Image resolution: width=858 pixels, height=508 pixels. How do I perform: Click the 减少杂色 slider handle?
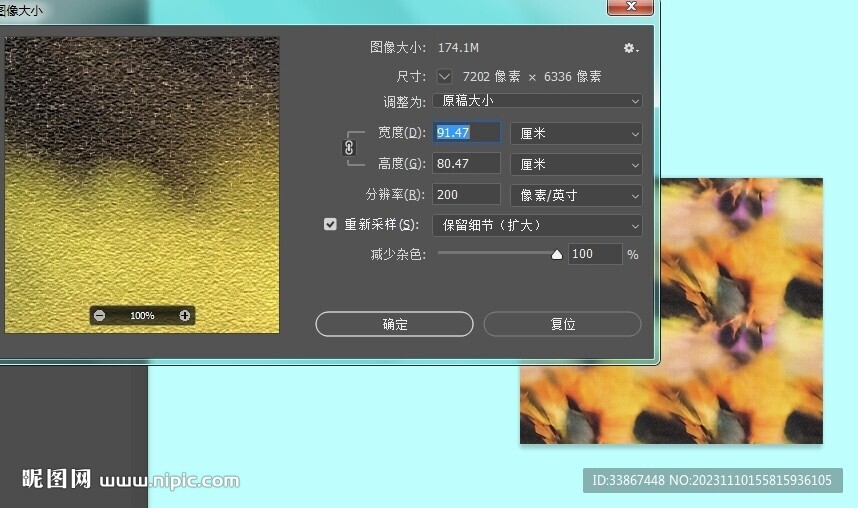click(x=556, y=255)
